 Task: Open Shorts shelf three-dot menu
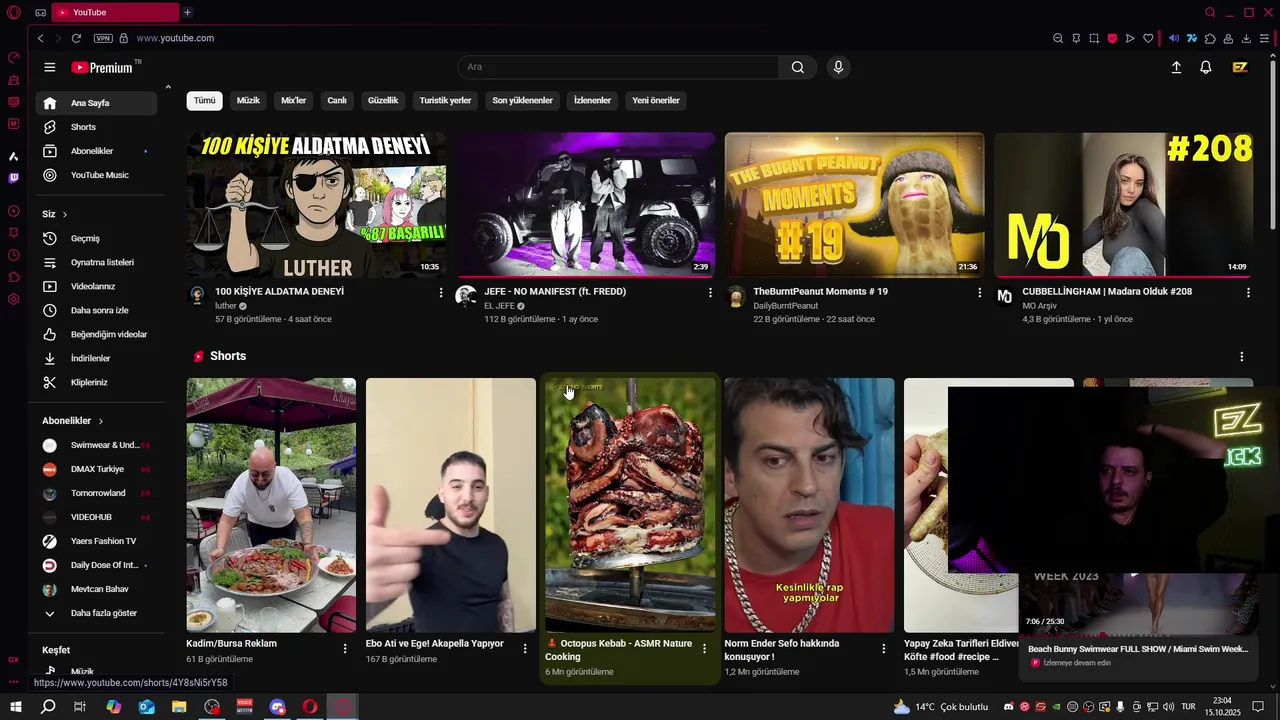click(1242, 357)
